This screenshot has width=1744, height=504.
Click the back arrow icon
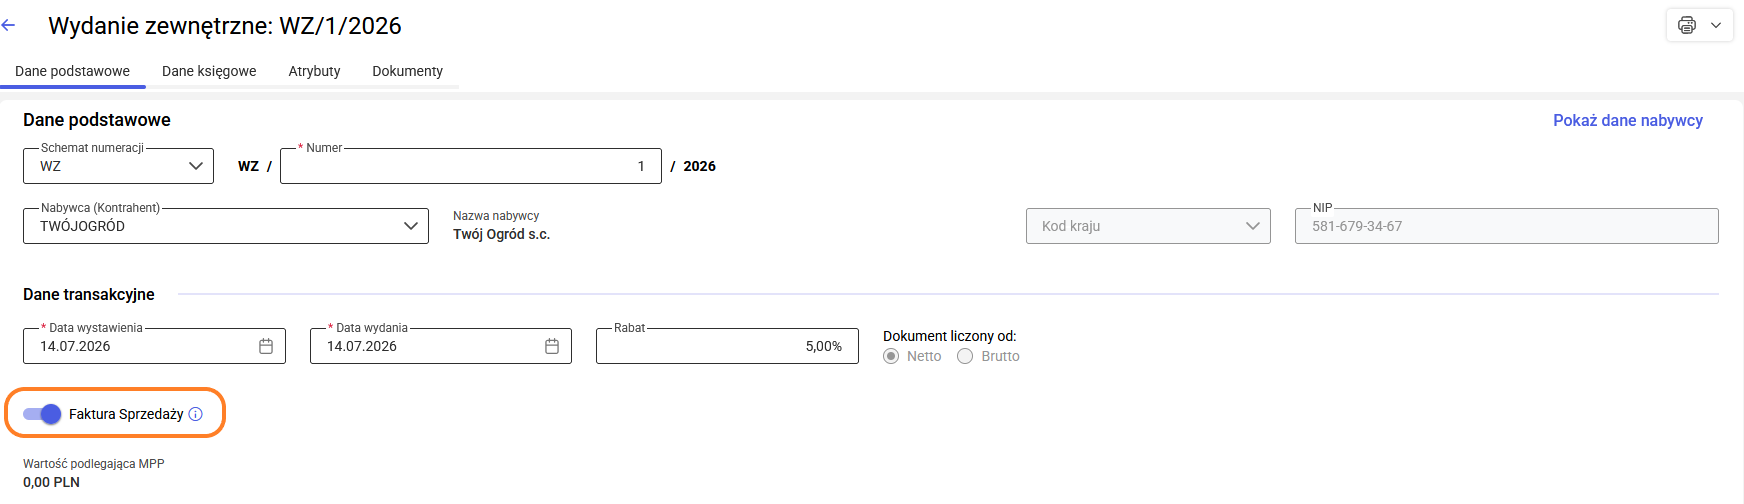click(9, 25)
